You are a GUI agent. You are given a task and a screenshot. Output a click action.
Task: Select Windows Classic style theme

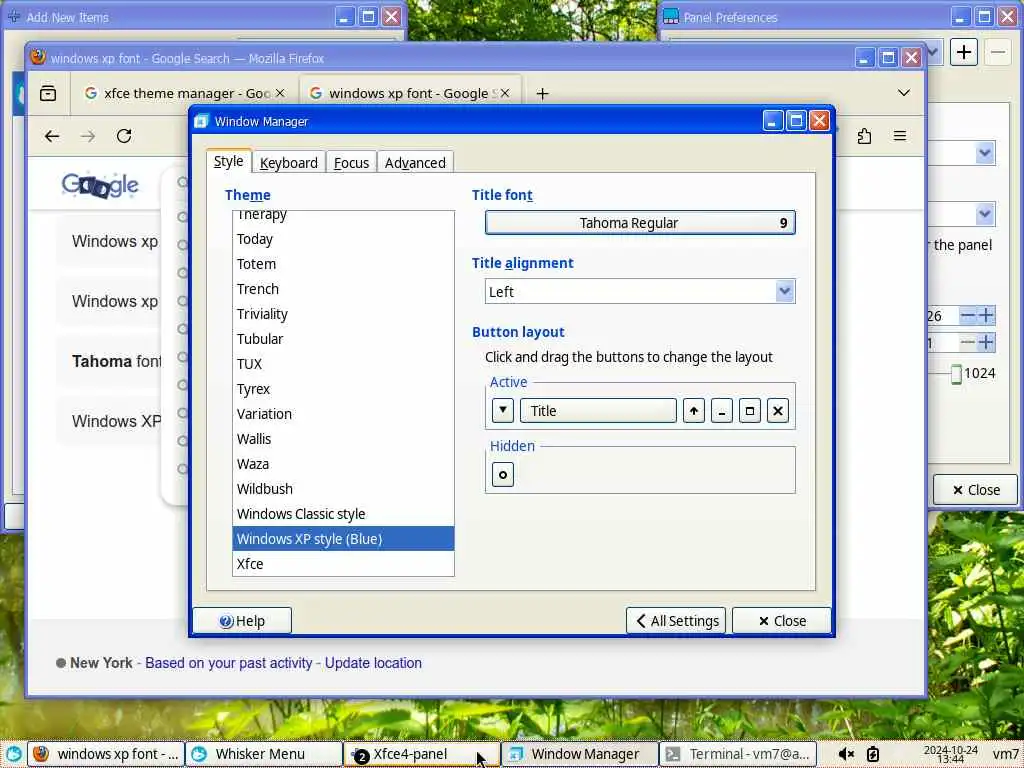(x=343, y=514)
